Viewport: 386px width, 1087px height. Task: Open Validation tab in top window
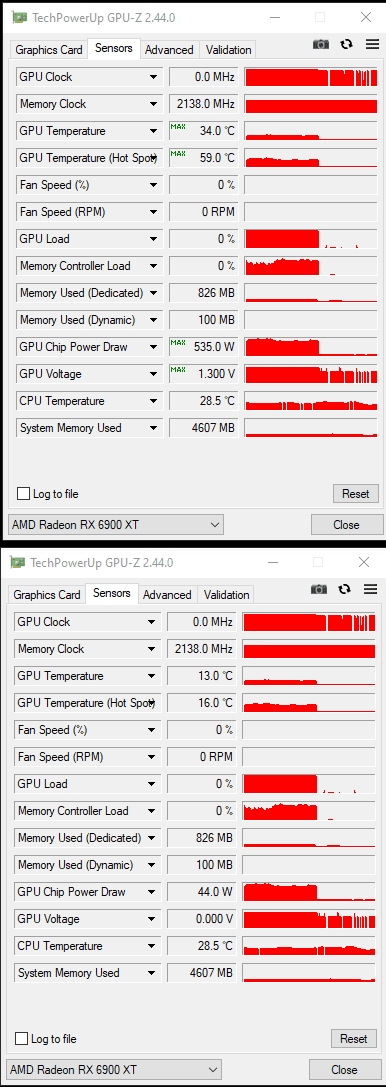(x=229, y=50)
